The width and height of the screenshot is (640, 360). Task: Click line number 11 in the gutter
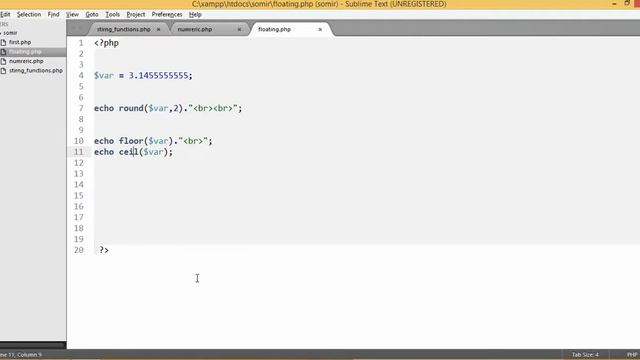pos(78,152)
